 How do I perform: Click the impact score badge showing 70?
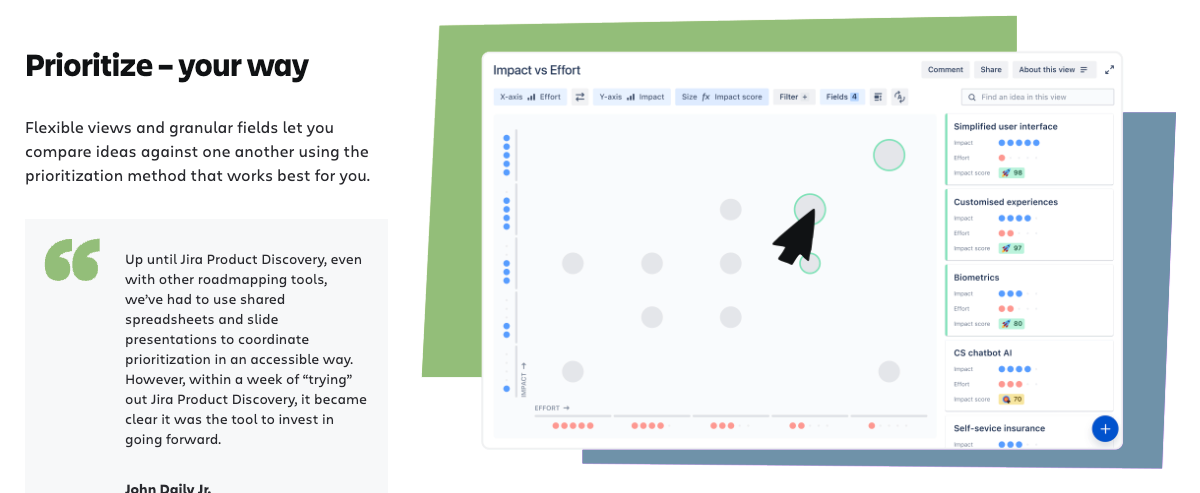[x=1011, y=399]
